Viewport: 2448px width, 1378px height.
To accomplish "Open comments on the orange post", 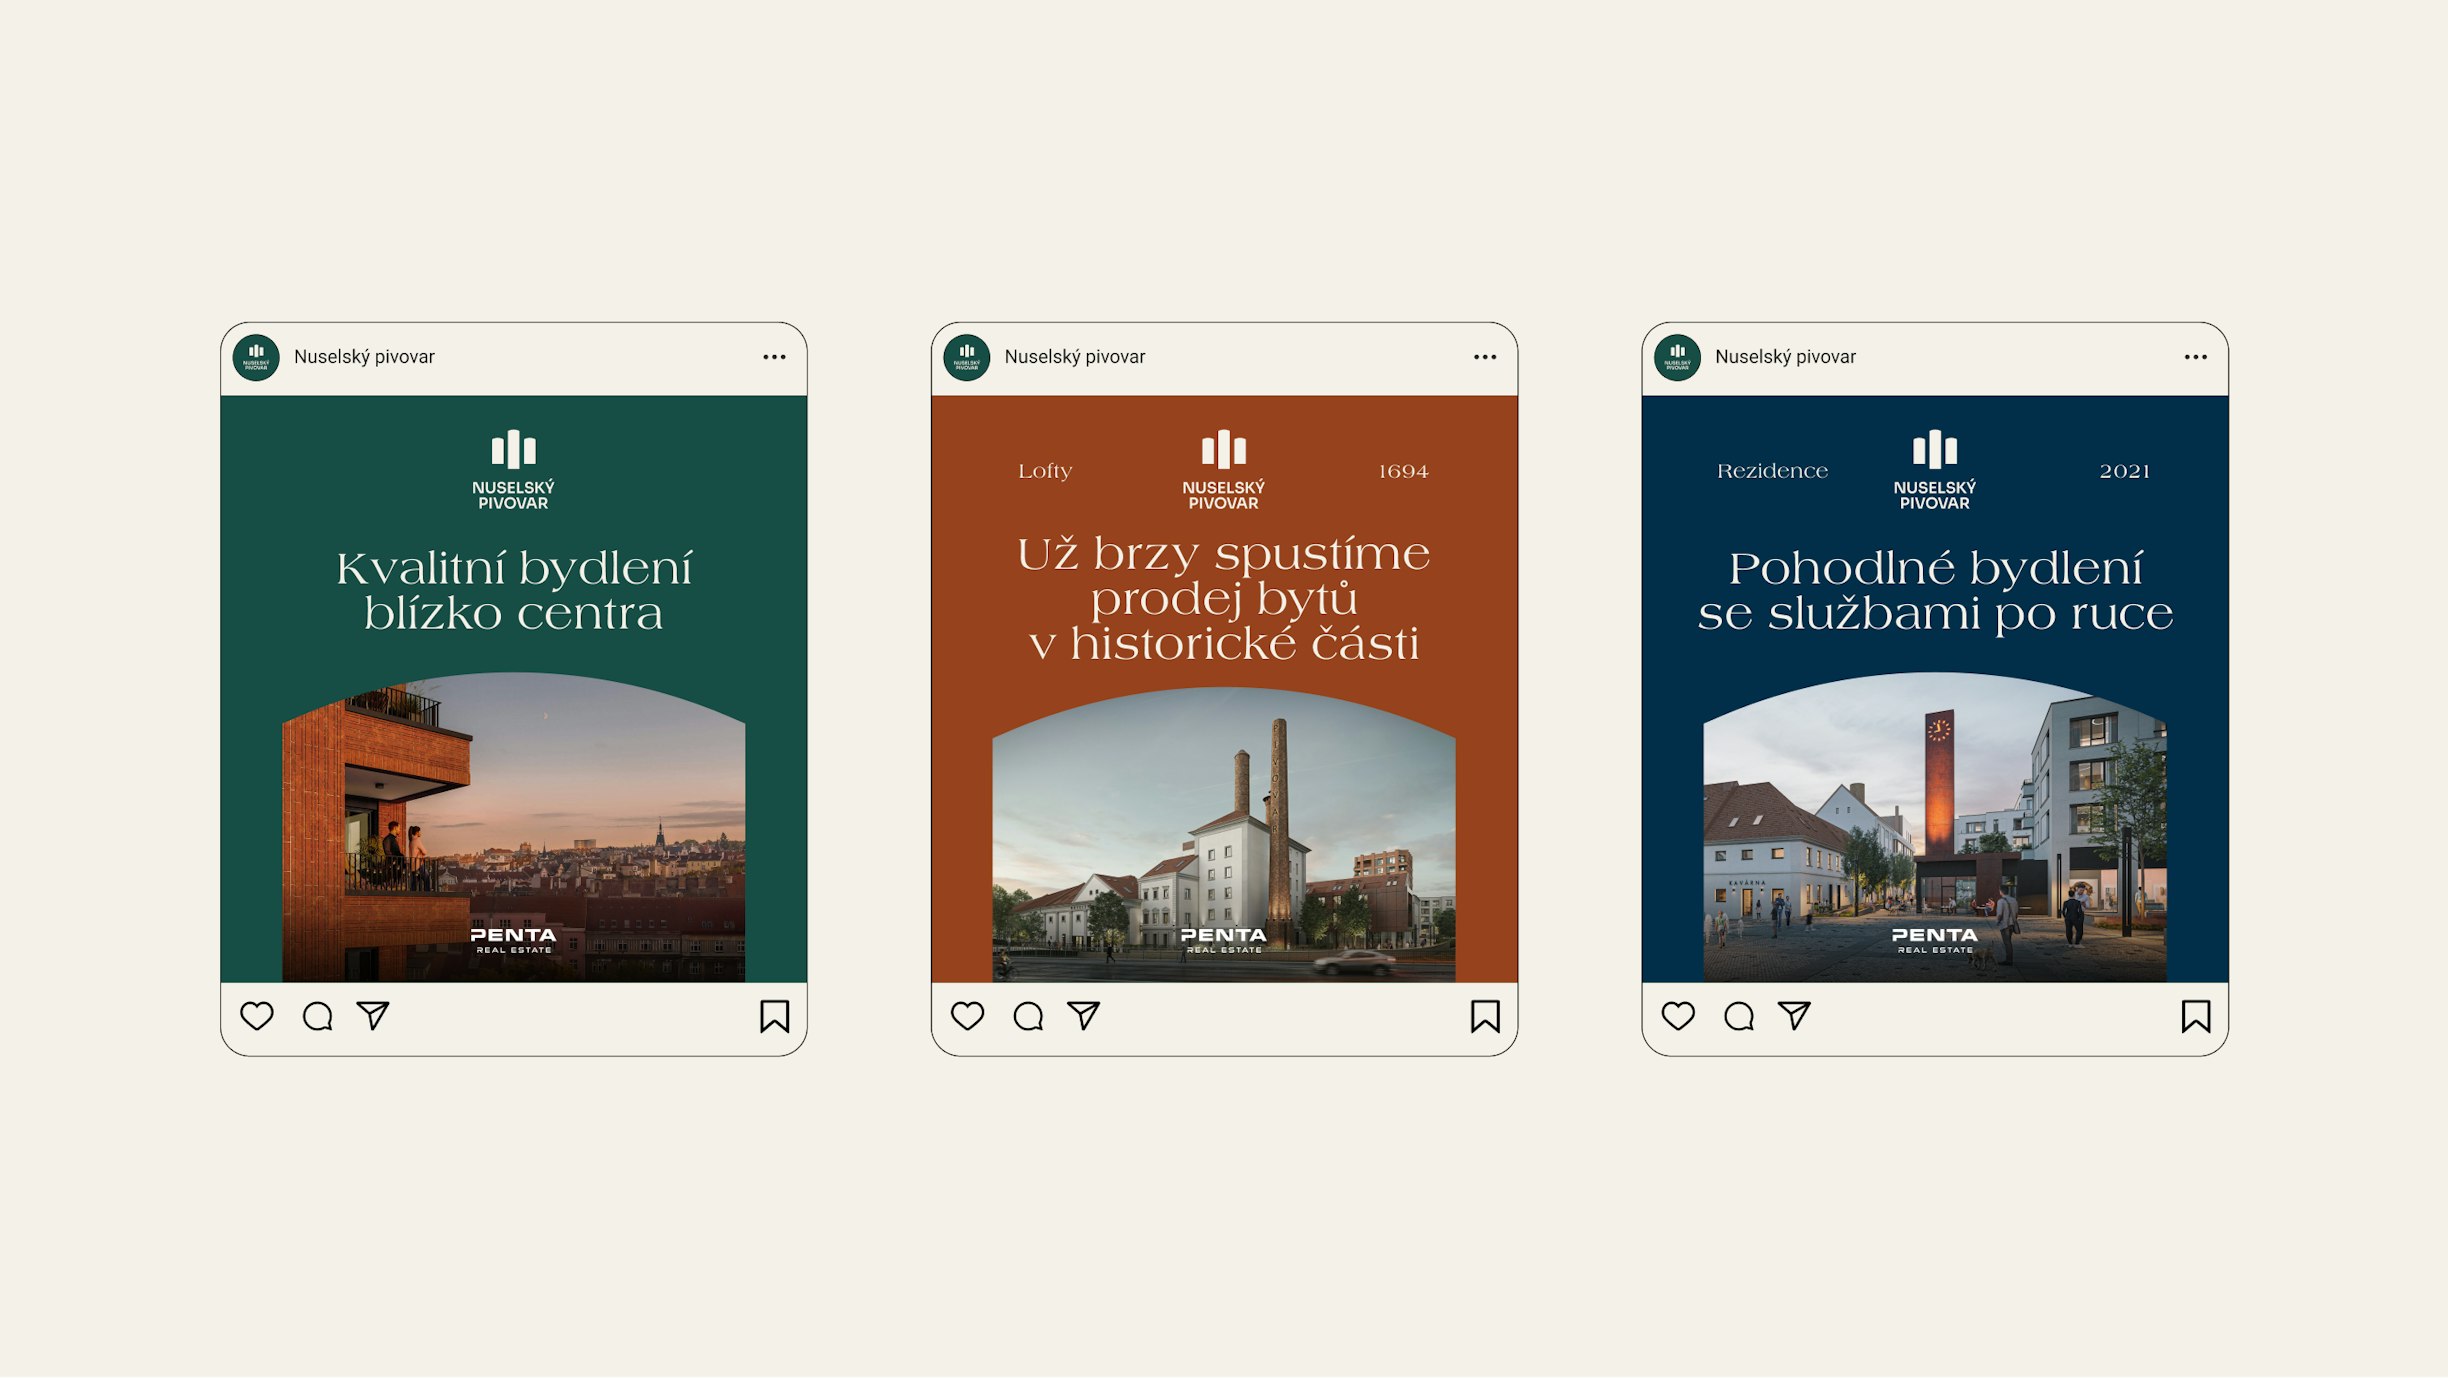I will tap(1028, 1016).
